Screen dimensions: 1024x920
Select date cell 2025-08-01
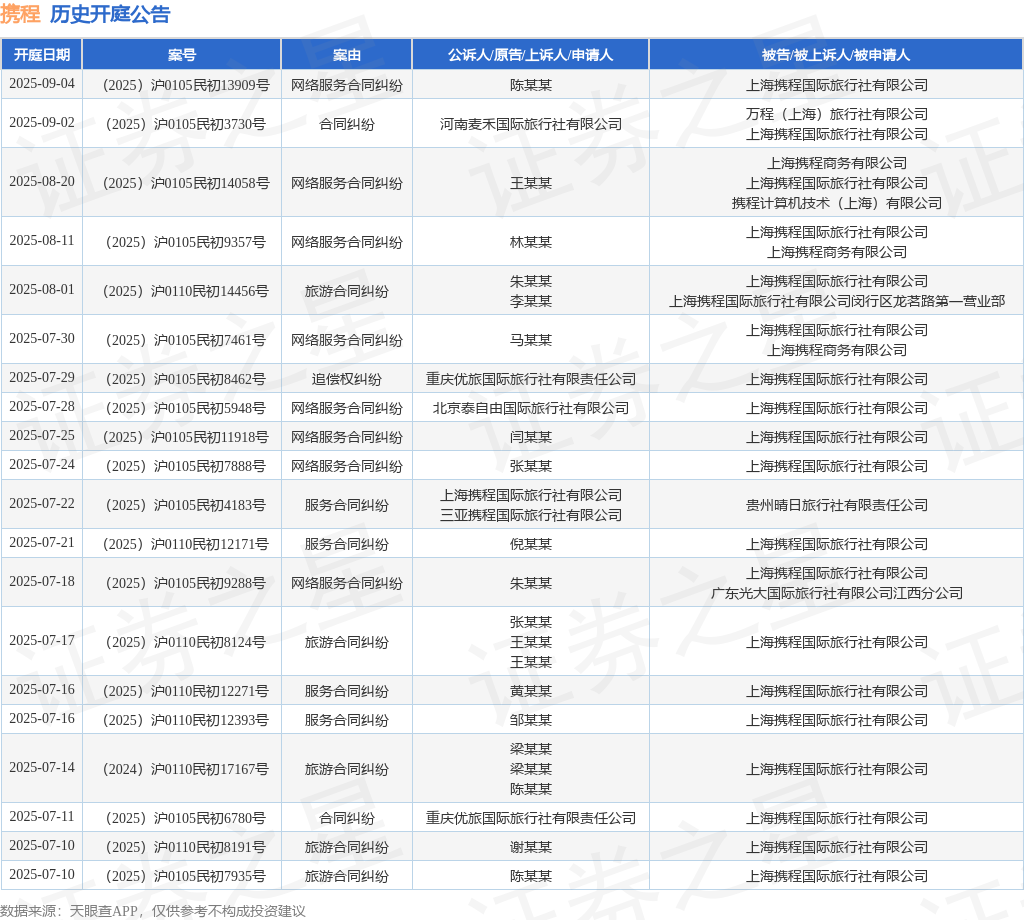pyautogui.click(x=42, y=289)
